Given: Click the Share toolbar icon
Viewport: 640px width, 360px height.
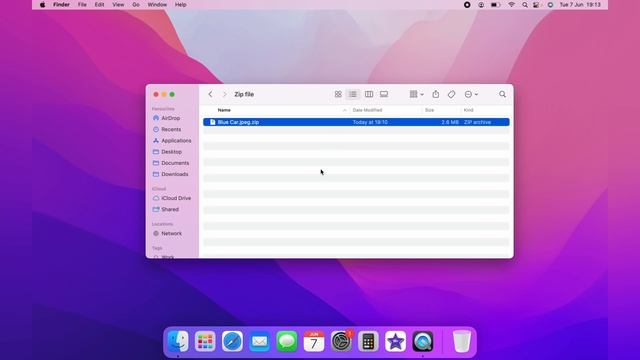Looking at the screenshot, I should pos(436,94).
